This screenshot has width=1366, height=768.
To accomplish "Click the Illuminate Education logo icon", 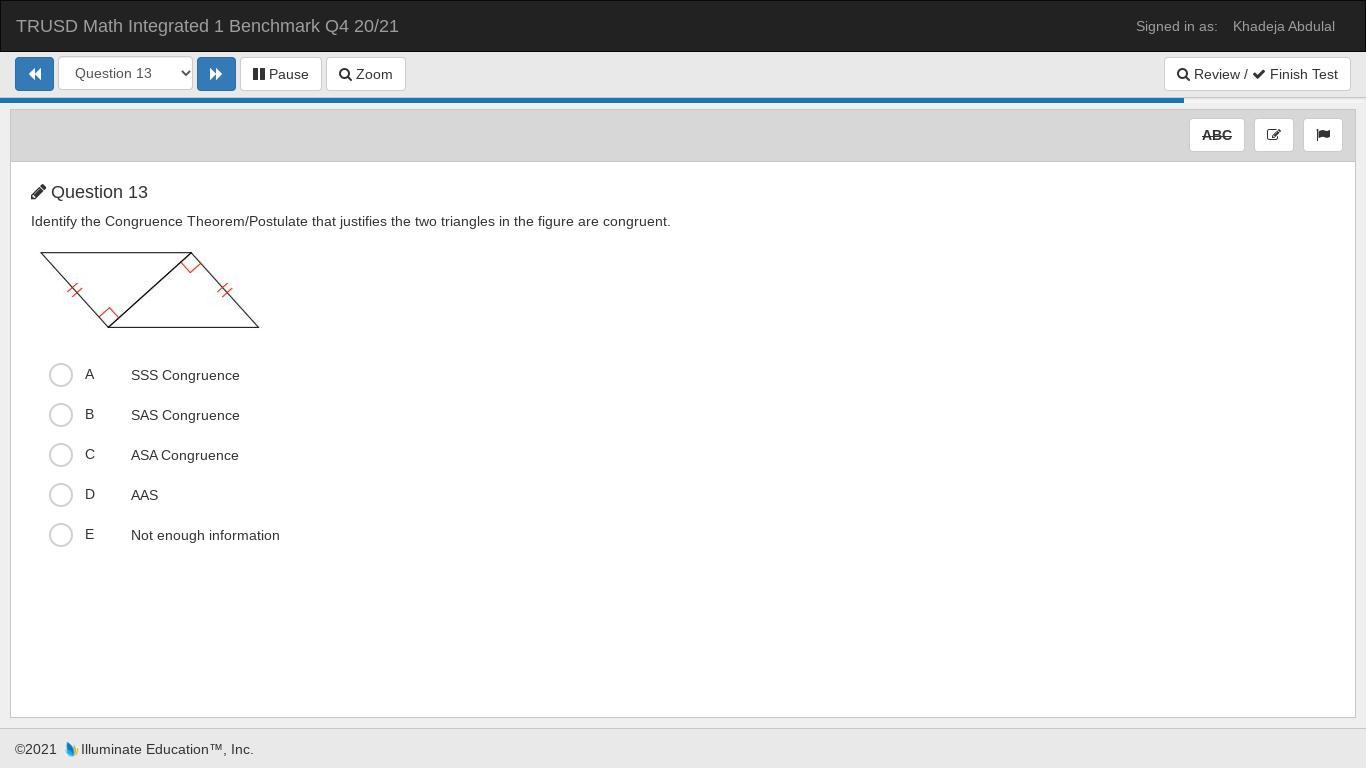I will point(71,749).
